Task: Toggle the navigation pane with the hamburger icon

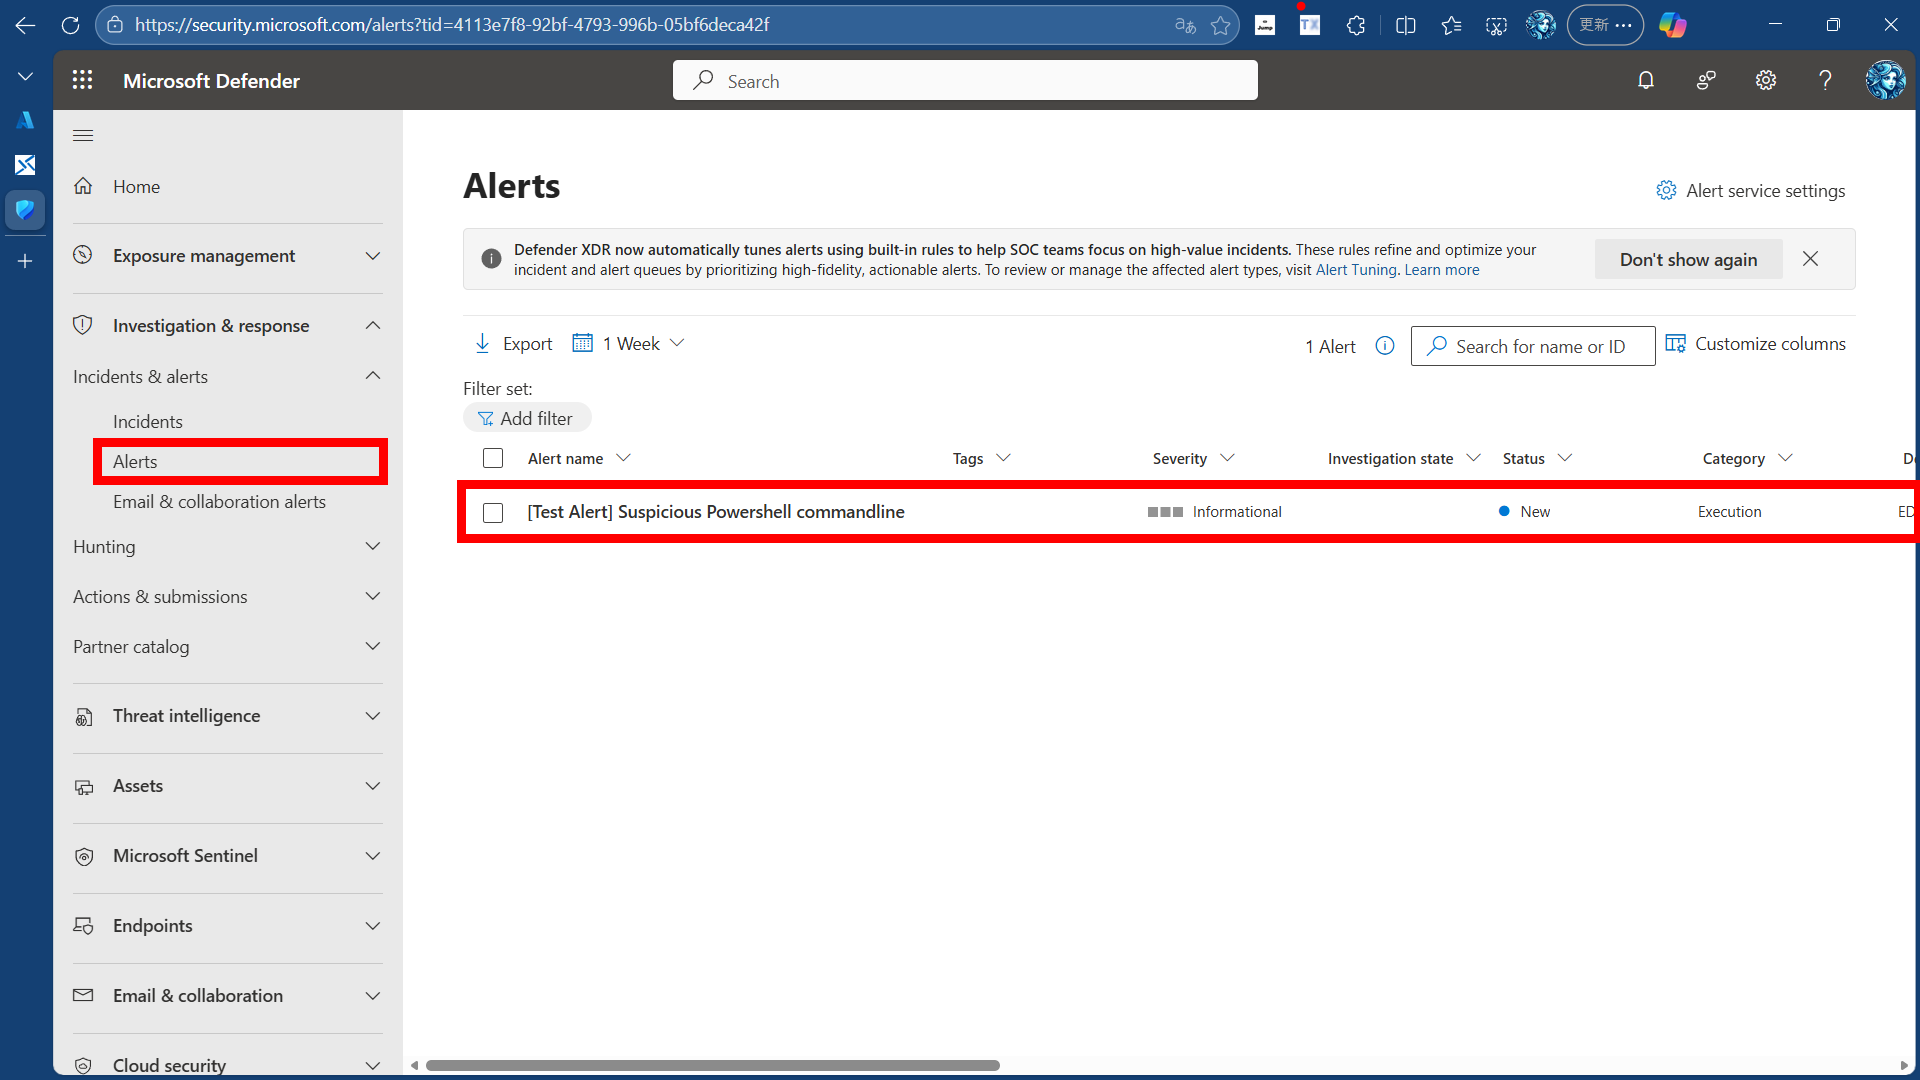Action: click(83, 135)
